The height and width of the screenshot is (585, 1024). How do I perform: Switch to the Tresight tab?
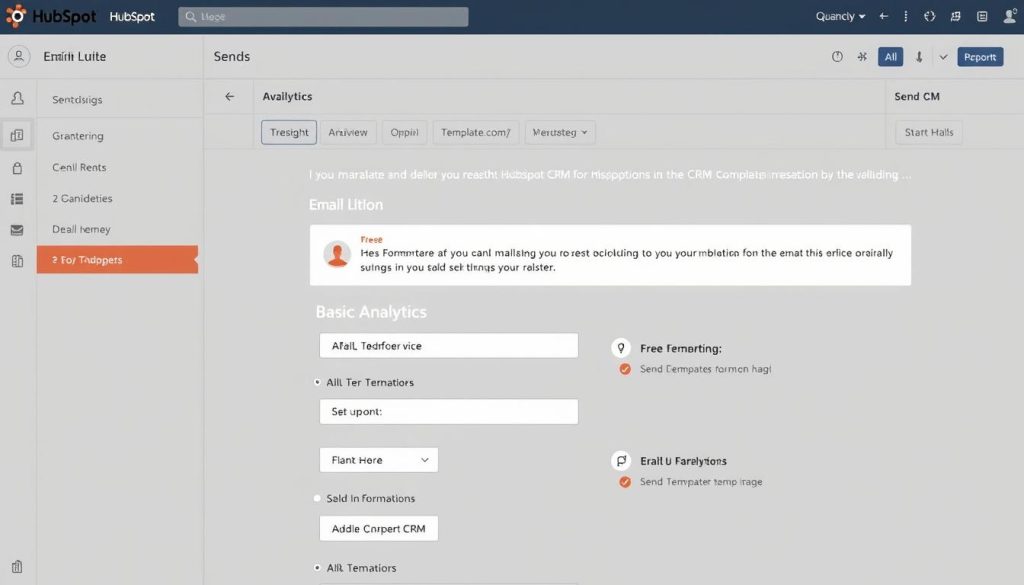pyautogui.click(x=288, y=131)
